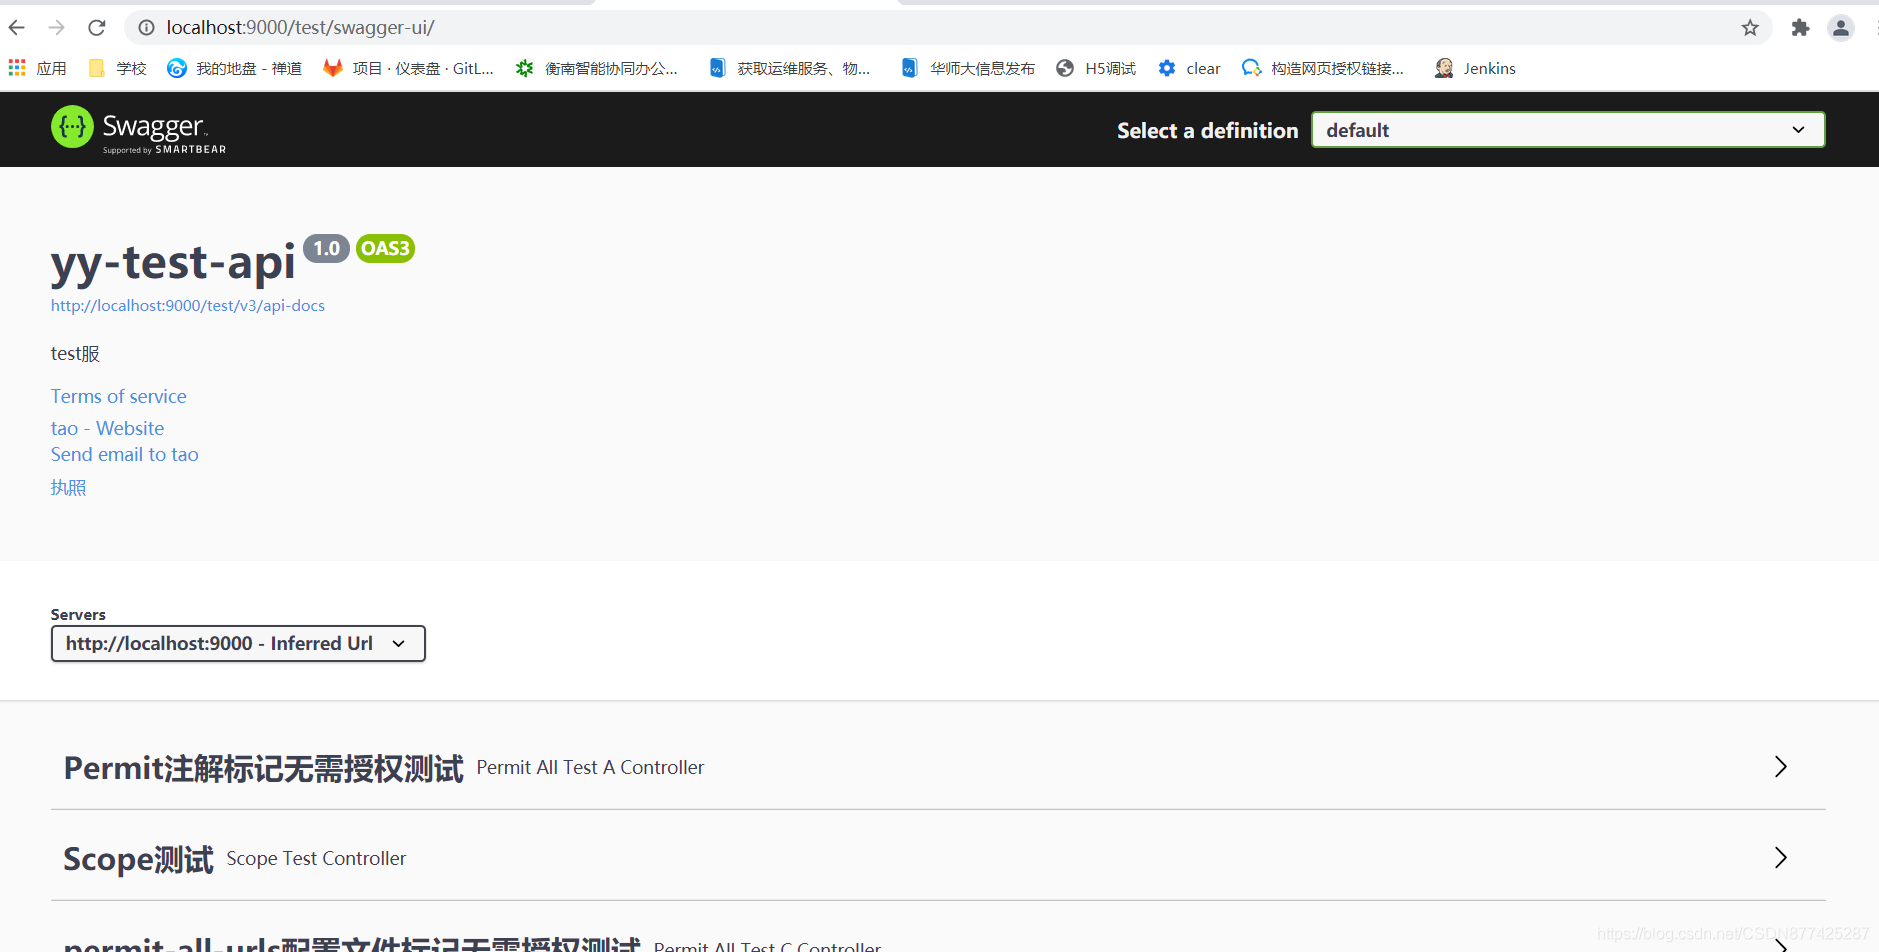Click the clear gear bookmark icon
The width and height of the screenshot is (1879, 952).
(x=1167, y=68)
